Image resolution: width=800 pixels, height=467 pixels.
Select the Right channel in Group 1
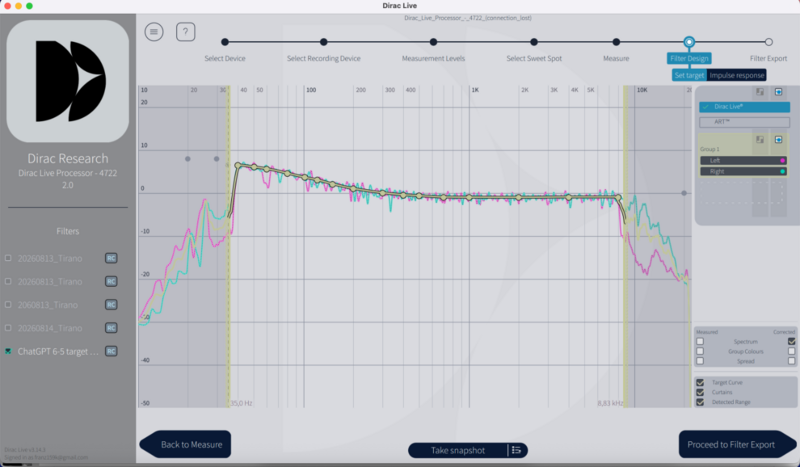743,171
